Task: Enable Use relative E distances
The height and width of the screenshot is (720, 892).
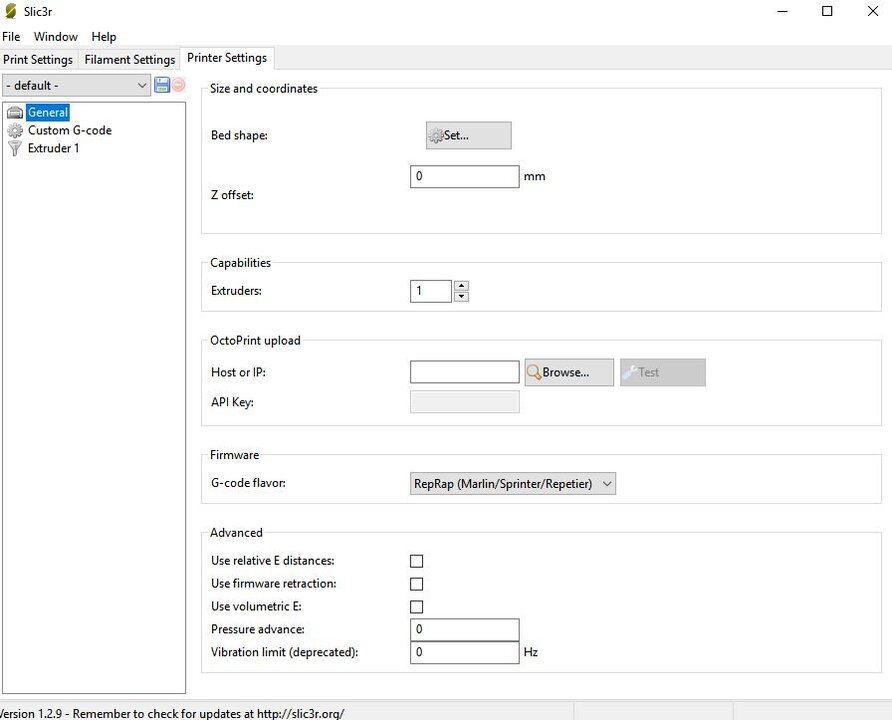Action: [416, 561]
